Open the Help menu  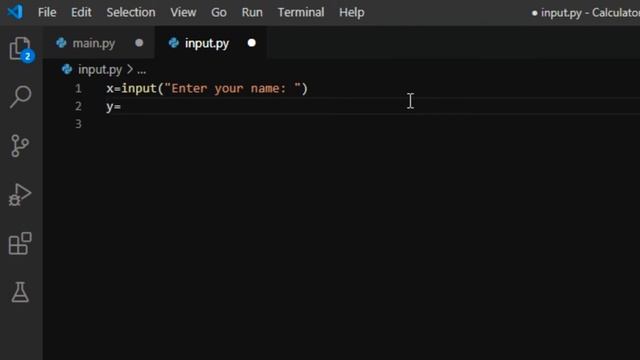[351, 12]
